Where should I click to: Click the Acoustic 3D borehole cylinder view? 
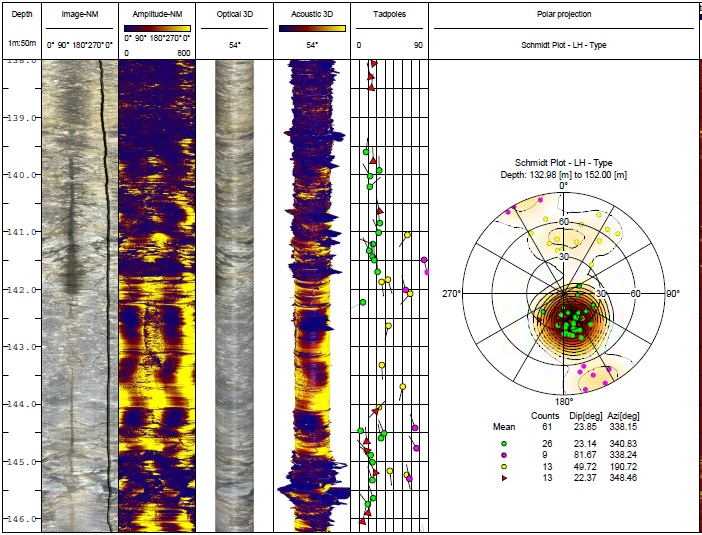click(312, 295)
